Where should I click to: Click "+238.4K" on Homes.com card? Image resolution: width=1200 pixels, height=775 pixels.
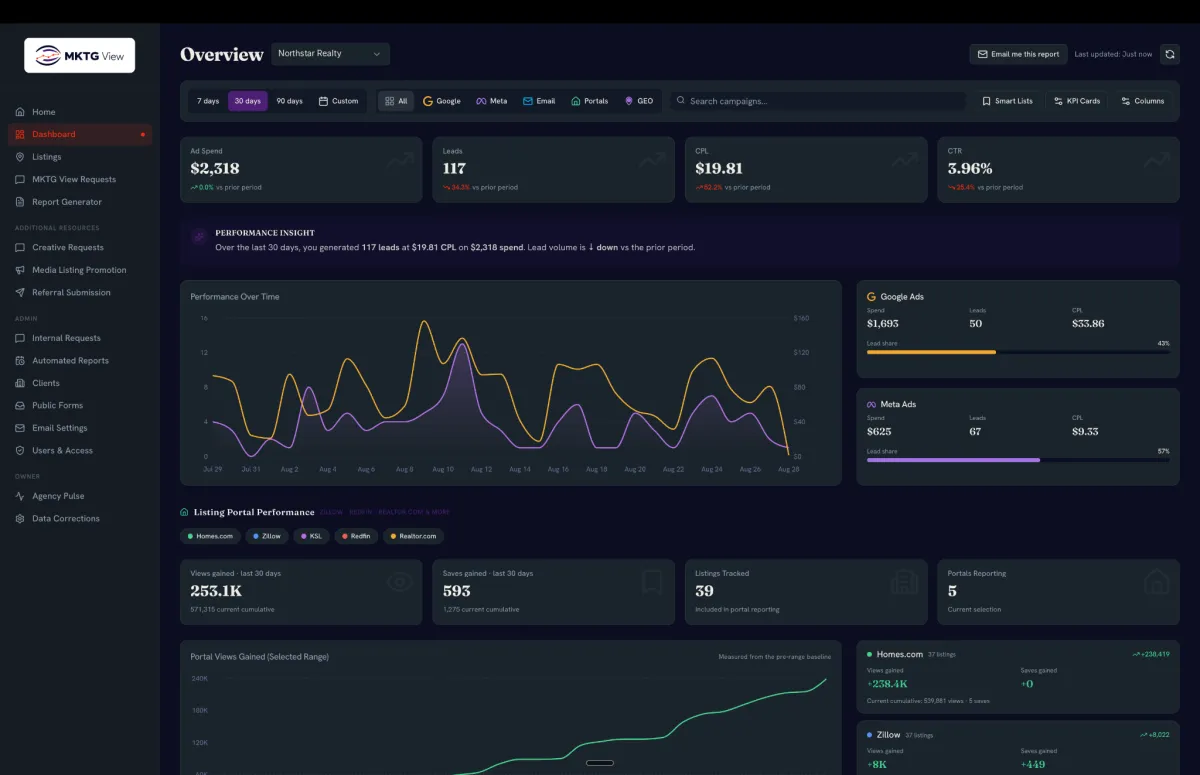[887, 684]
